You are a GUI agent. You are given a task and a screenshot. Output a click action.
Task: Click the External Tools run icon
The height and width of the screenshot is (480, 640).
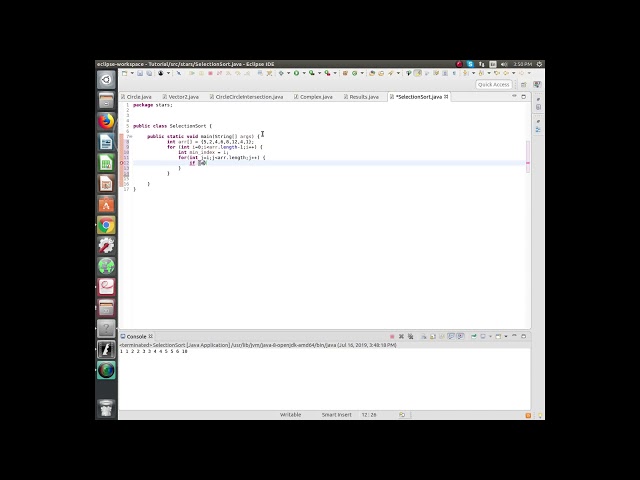click(x=327, y=73)
